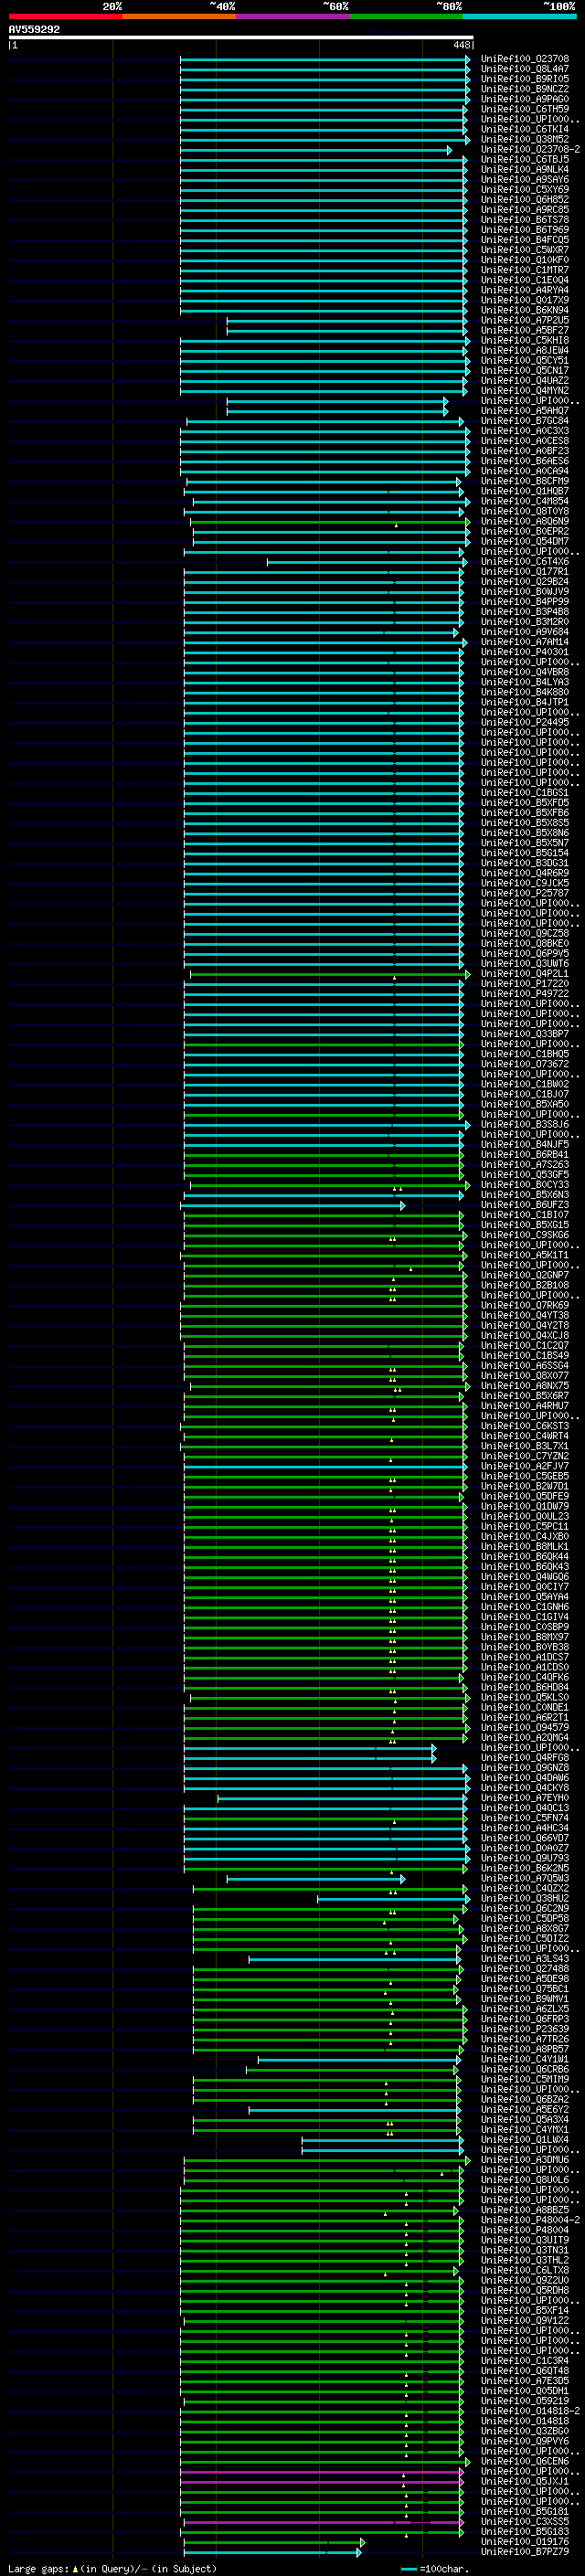
Task: Select label UniRef100_C6LTX8
Action: pyautogui.click(x=525, y=2270)
